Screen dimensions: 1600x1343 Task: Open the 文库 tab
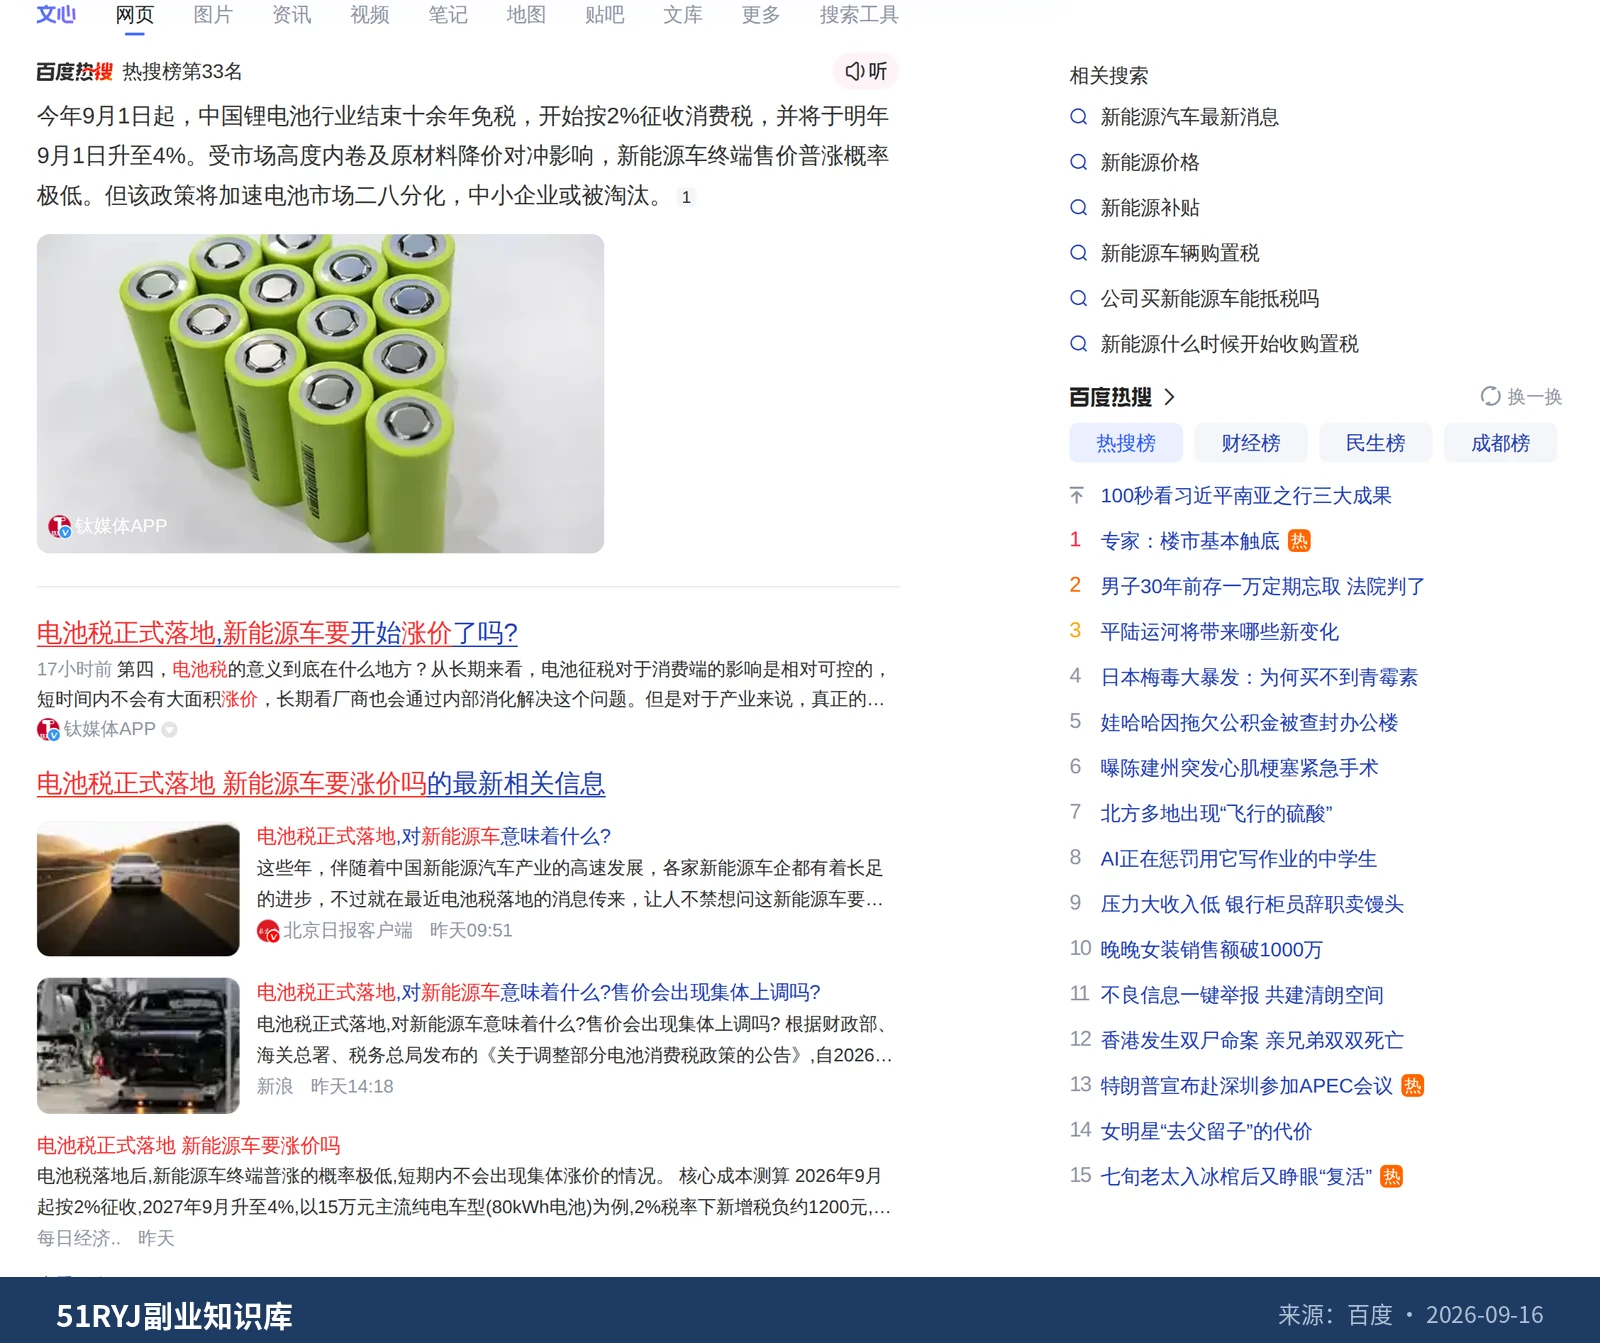(x=683, y=15)
